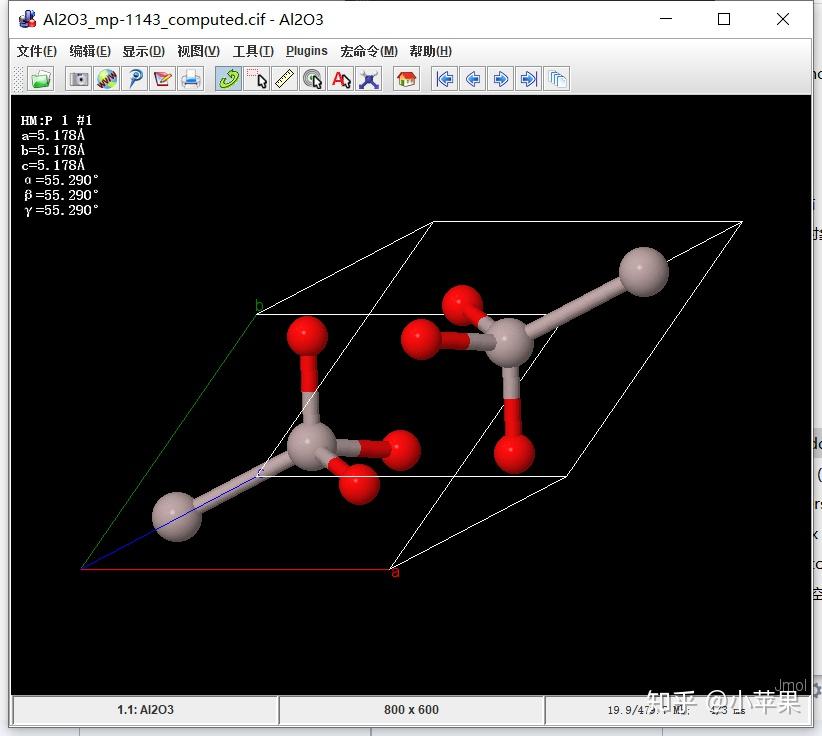Click the print icon in toolbar
The width and height of the screenshot is (822, 736).
click(x=191, y=79)
